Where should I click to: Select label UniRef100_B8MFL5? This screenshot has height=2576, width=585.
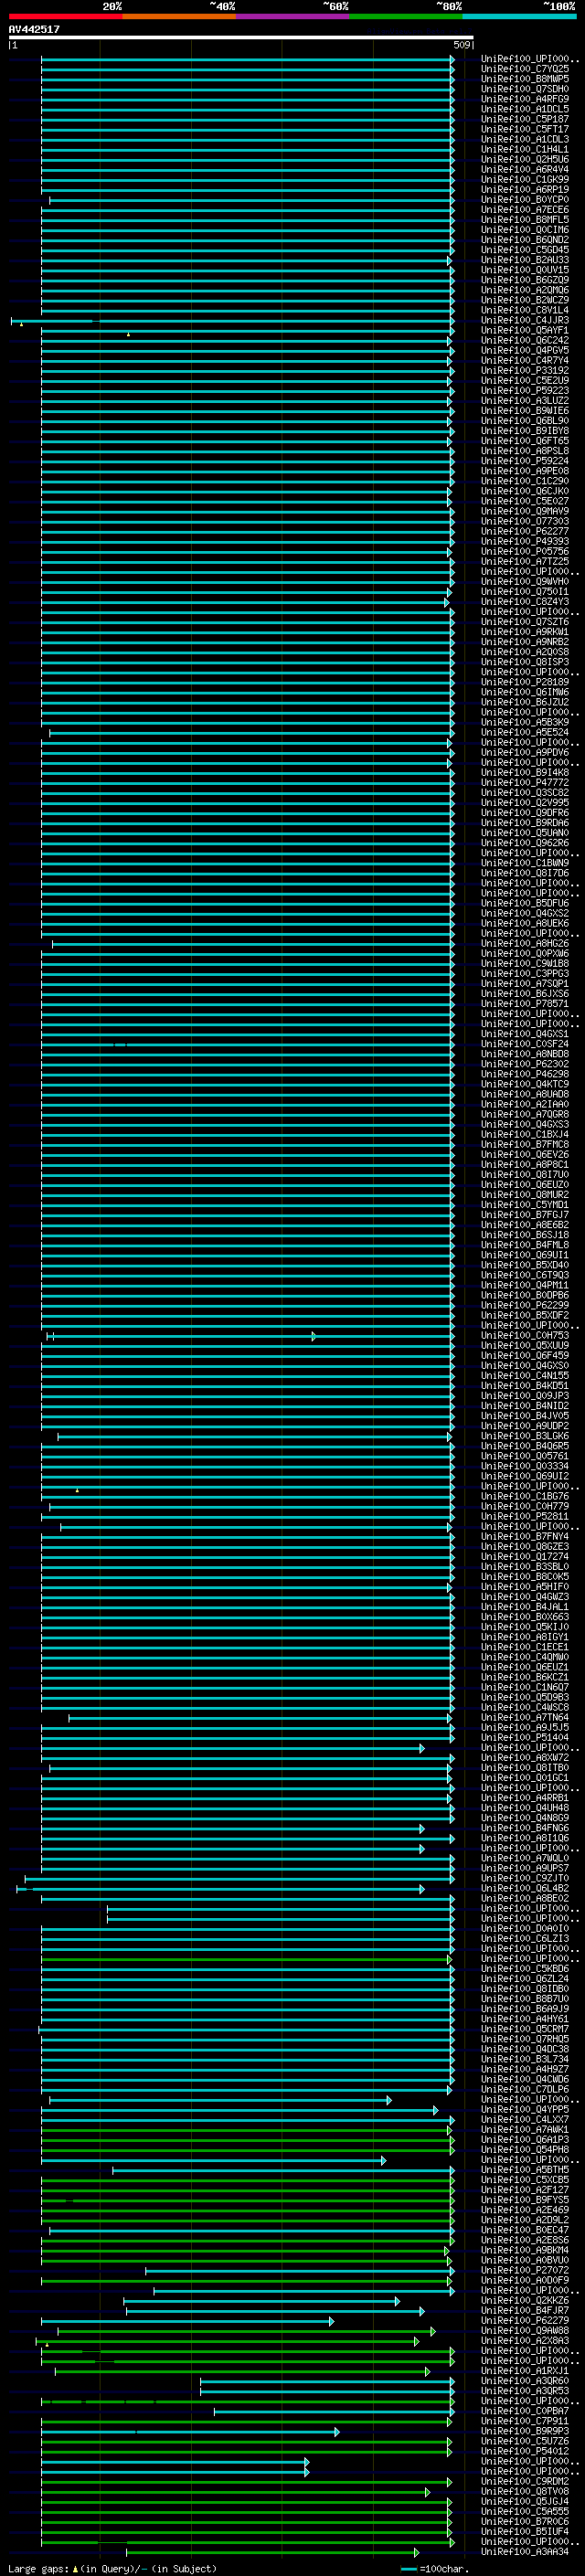click(525, 220)
